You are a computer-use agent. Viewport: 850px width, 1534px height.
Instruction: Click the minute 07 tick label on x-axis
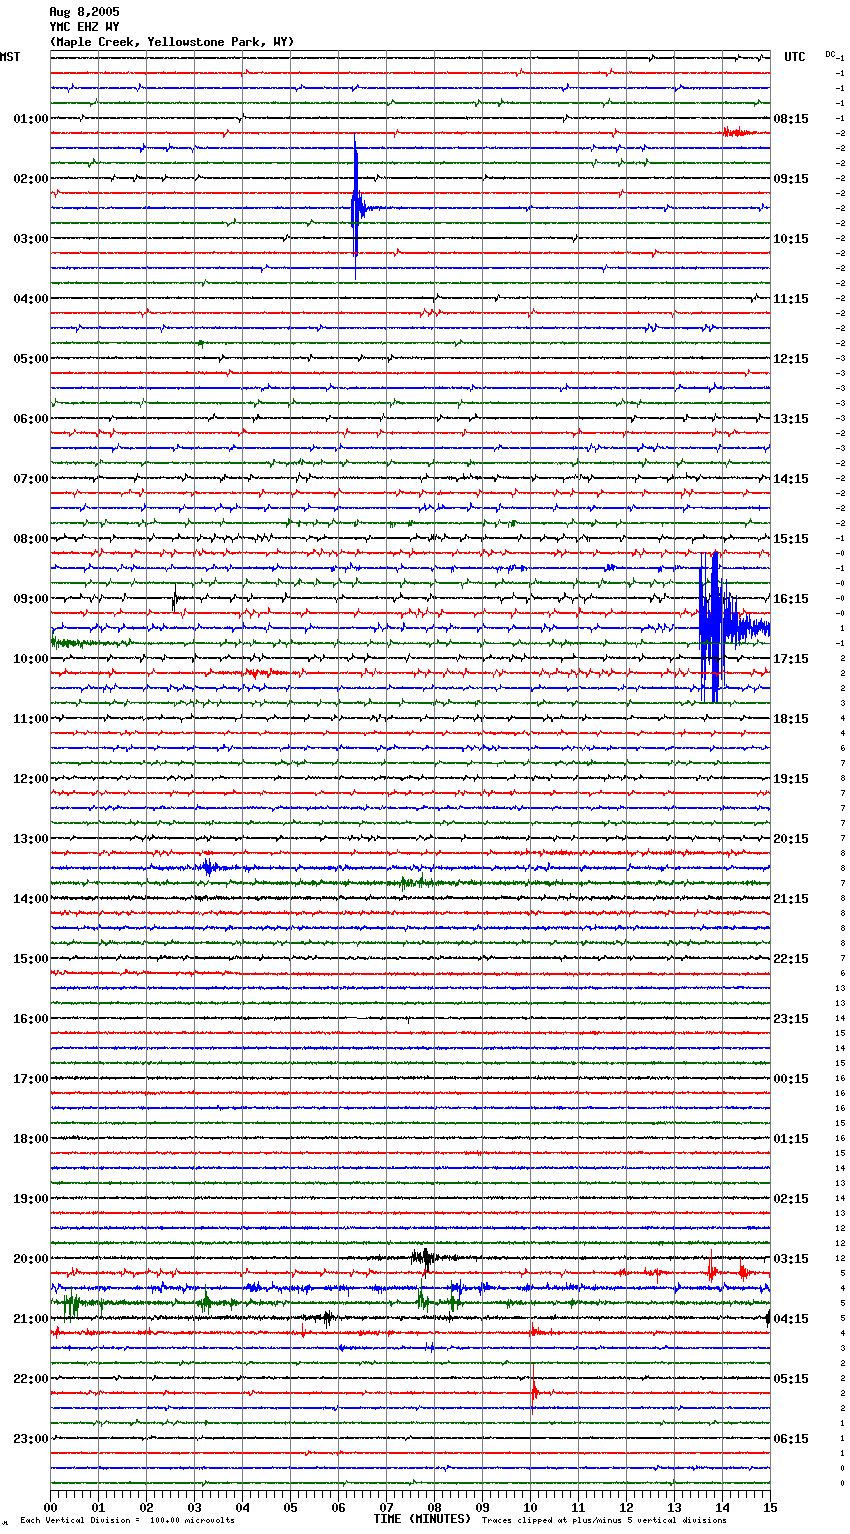[x=386, y=1507]
